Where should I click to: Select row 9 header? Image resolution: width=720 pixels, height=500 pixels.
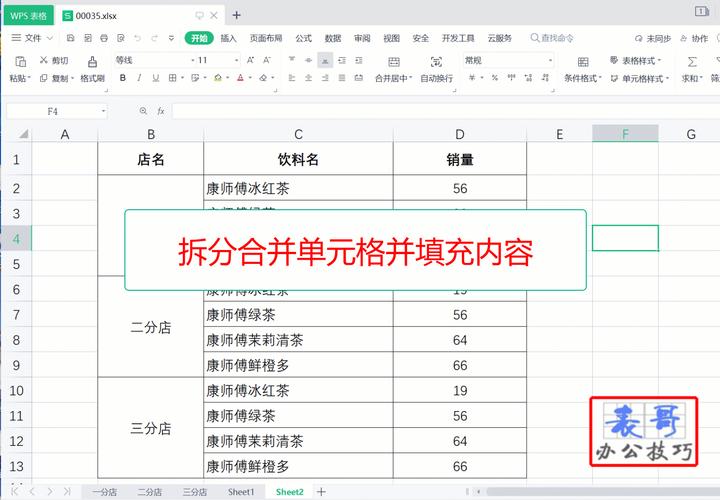click(x=16, y=365)
